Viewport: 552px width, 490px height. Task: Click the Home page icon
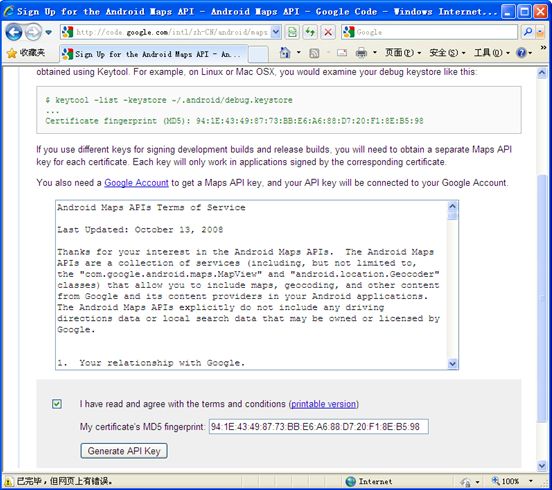[285, 53]
